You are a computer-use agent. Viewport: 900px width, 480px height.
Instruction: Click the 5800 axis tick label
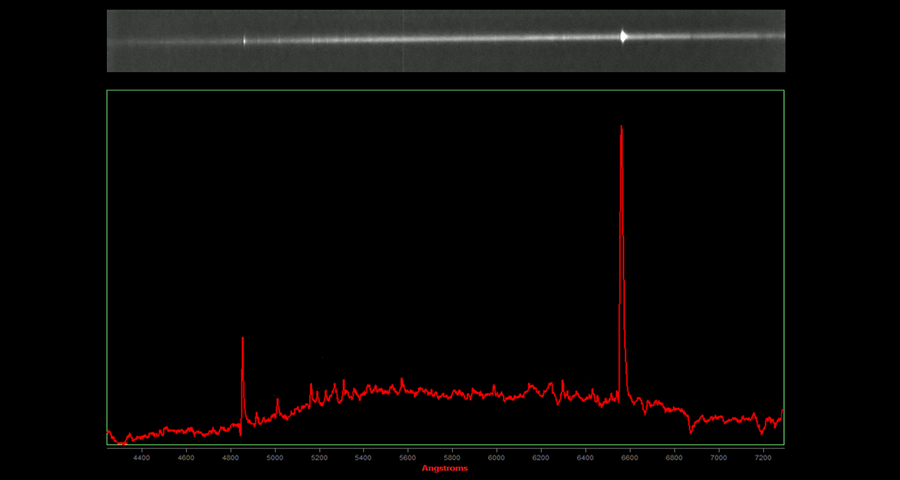pyautogui.click(x=452, y=458)
